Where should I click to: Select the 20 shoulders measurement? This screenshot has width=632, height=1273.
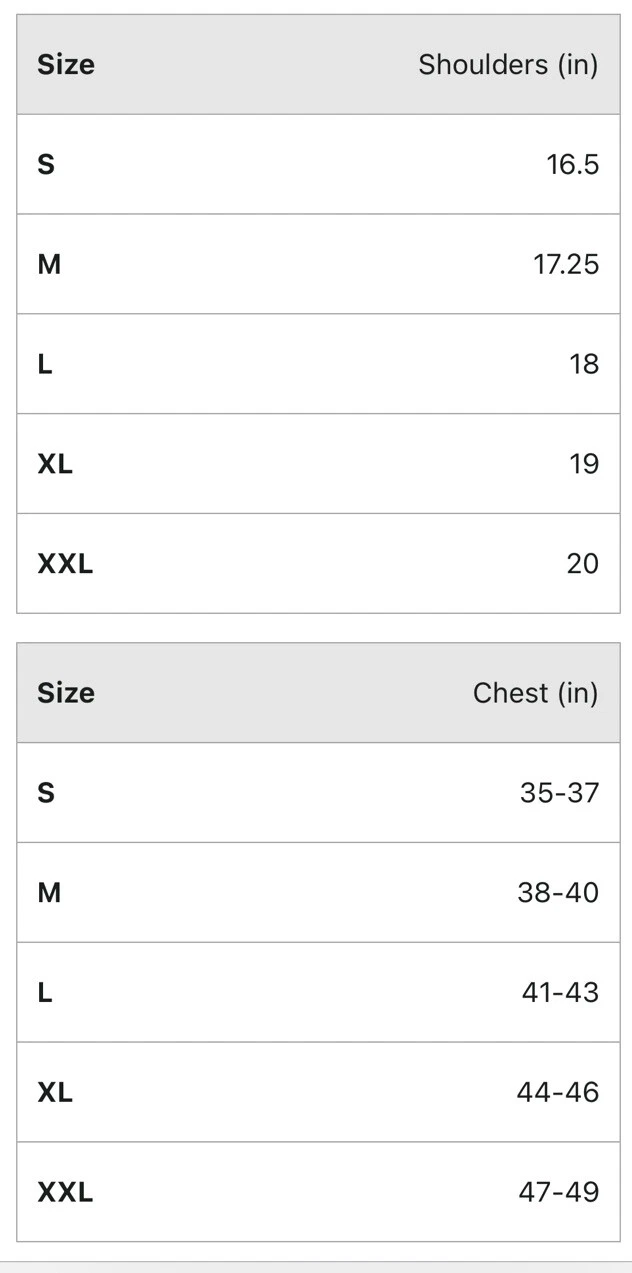click(582, 564)
